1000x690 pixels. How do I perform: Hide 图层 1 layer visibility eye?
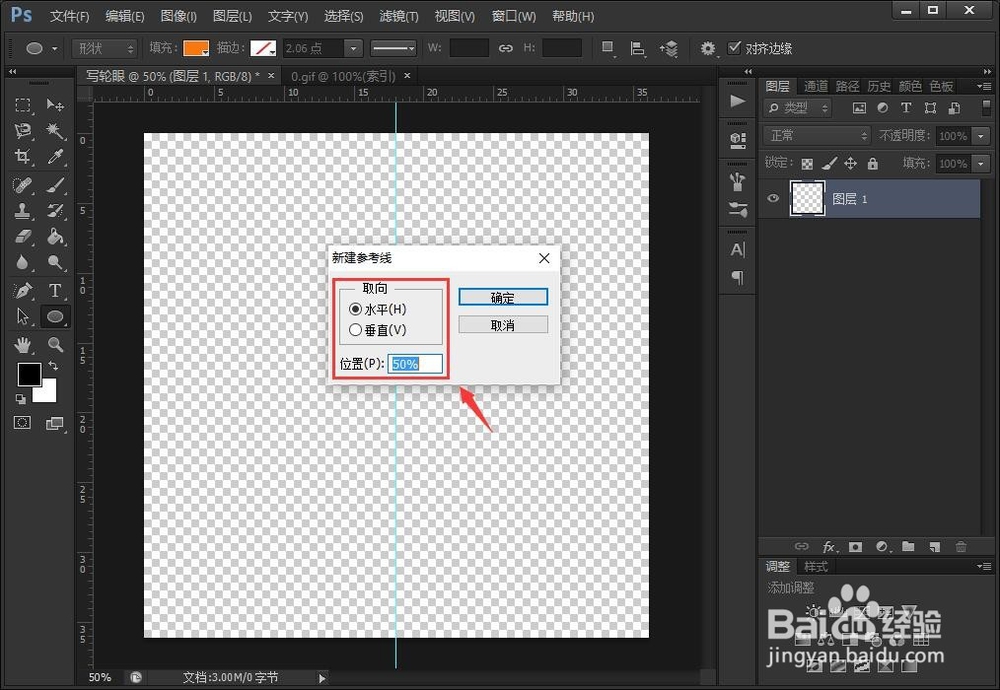[773, 198]
